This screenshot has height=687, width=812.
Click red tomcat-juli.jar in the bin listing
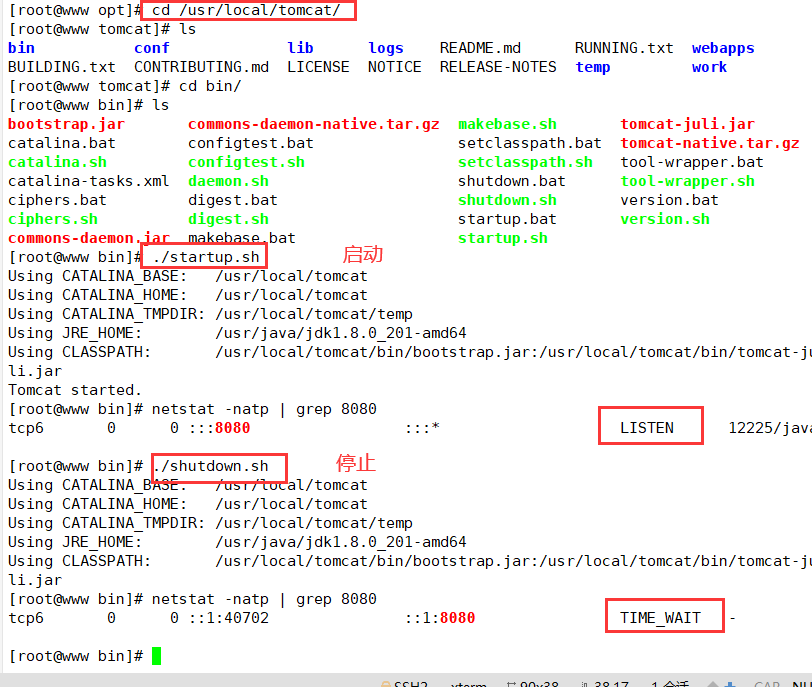(687, 124)
